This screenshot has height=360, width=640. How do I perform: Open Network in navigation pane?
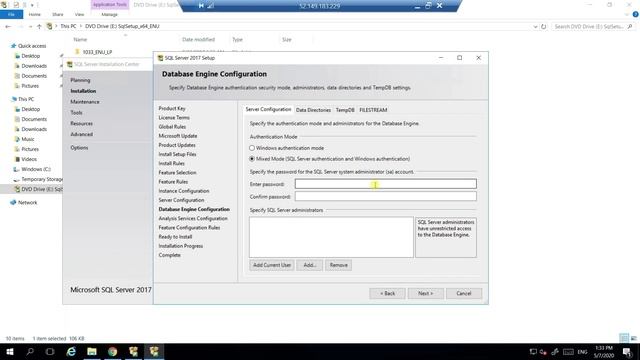coord(27,202)
